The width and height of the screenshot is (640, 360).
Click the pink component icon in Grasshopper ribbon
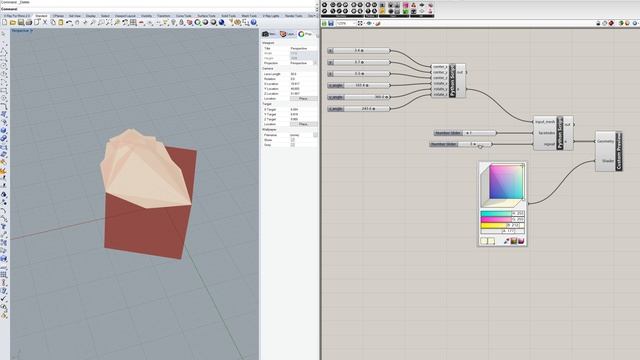coord(406,5)
